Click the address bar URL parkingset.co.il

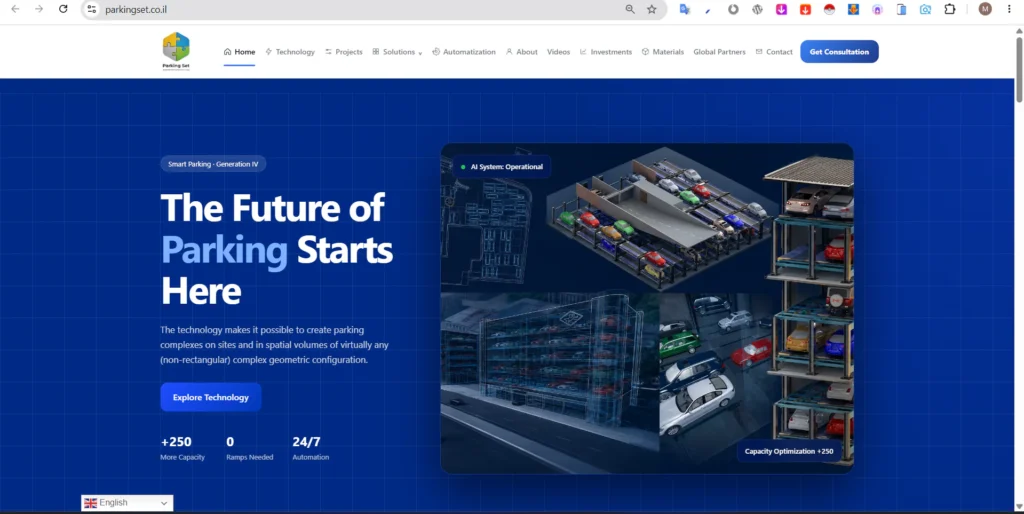(x=136, y=9)
